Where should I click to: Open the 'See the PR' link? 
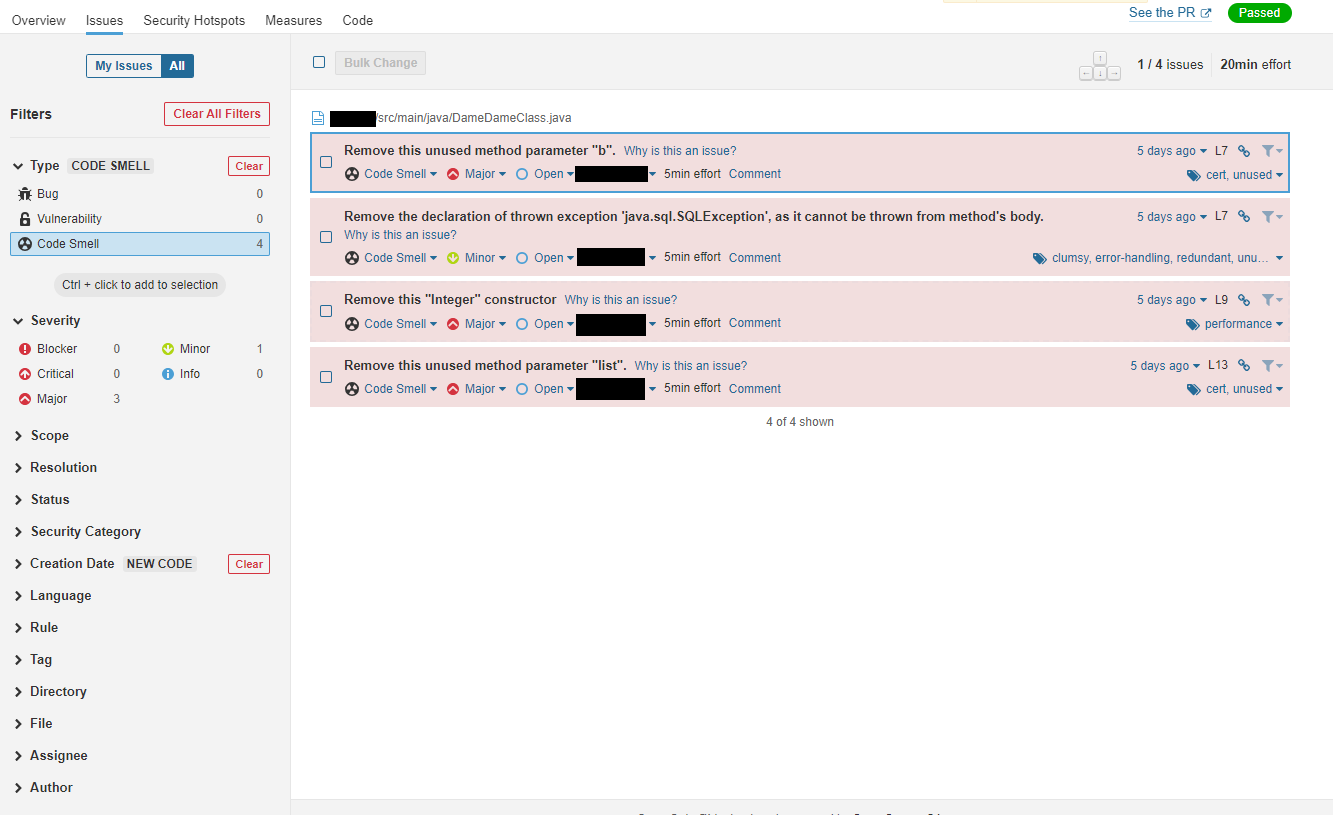pos(1163,12)
